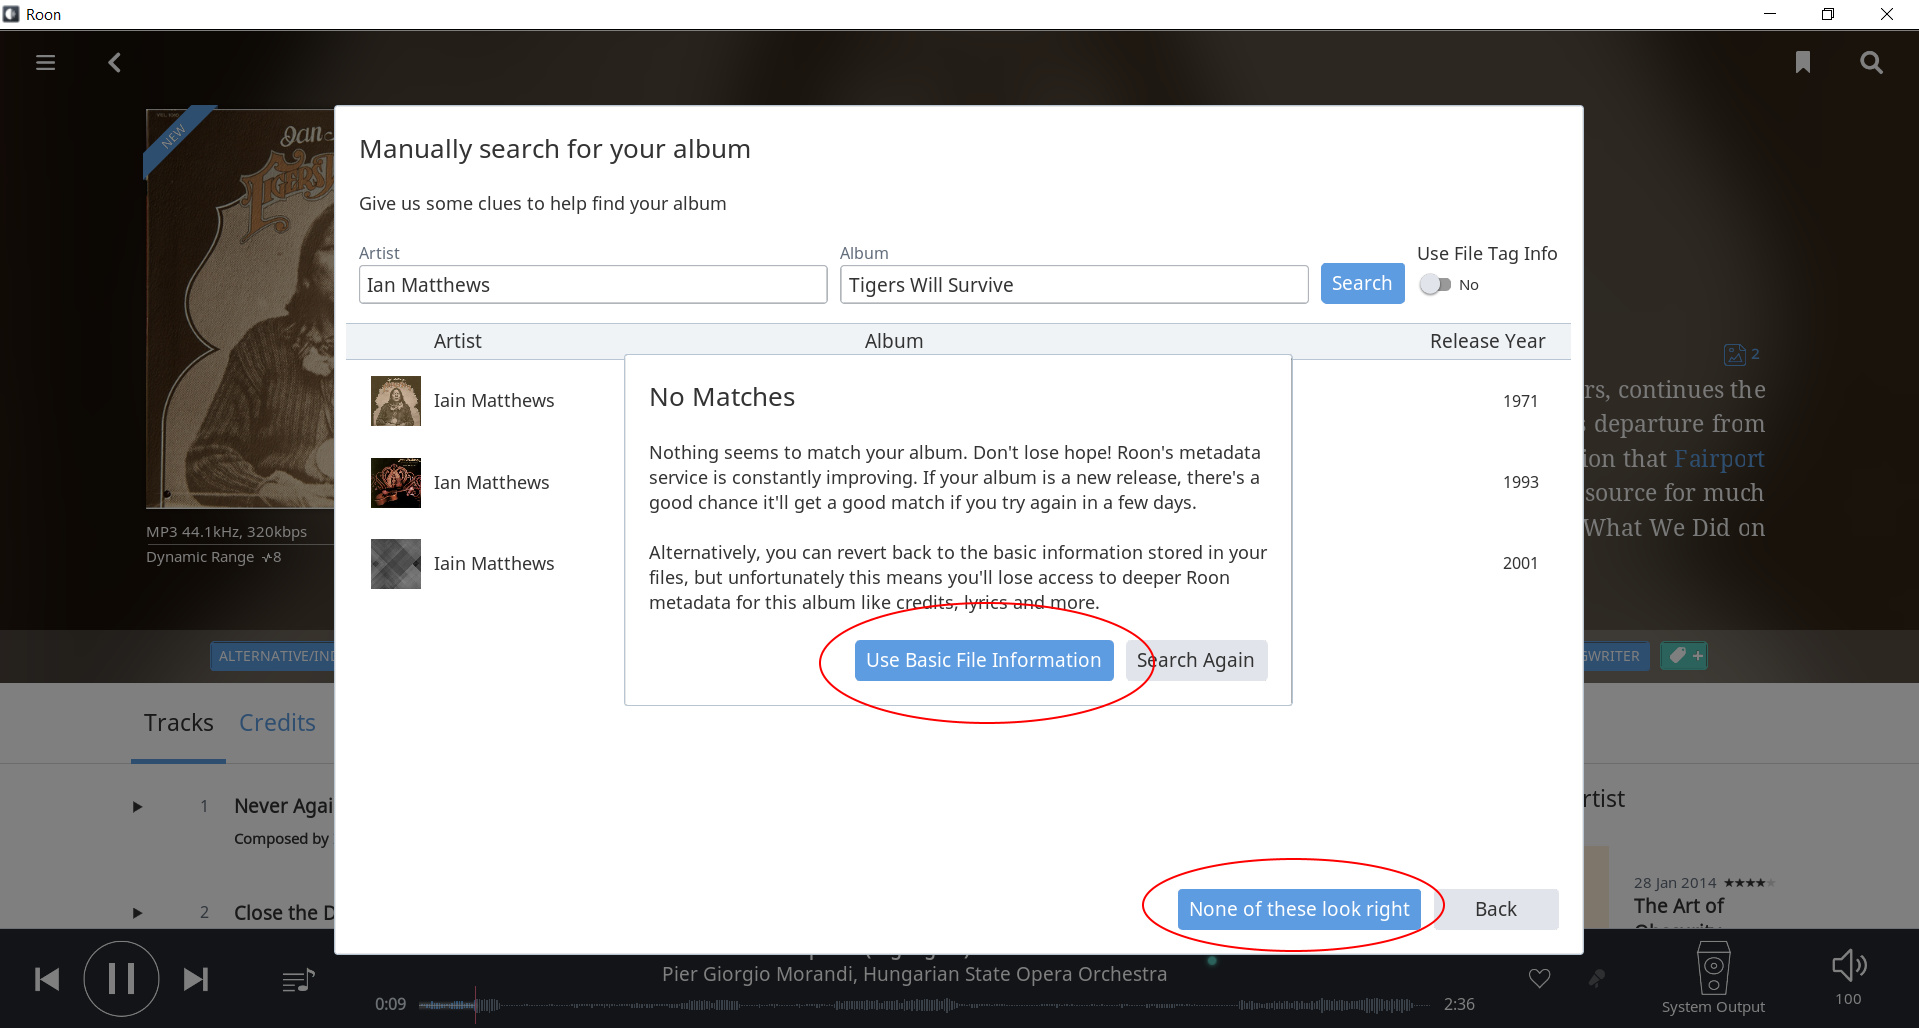
Task: Switch to the Credits tab
Action: tap(277, 723)
